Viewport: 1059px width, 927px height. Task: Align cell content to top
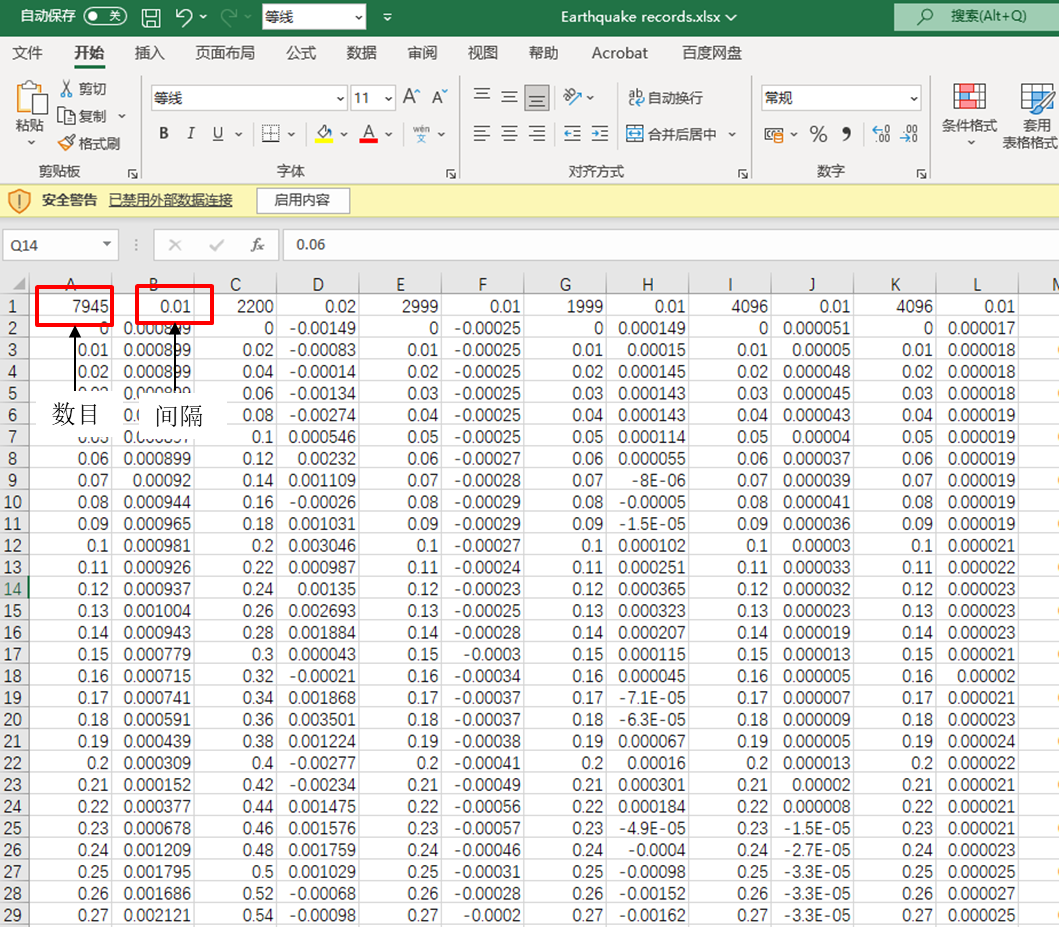coord(482,97)
